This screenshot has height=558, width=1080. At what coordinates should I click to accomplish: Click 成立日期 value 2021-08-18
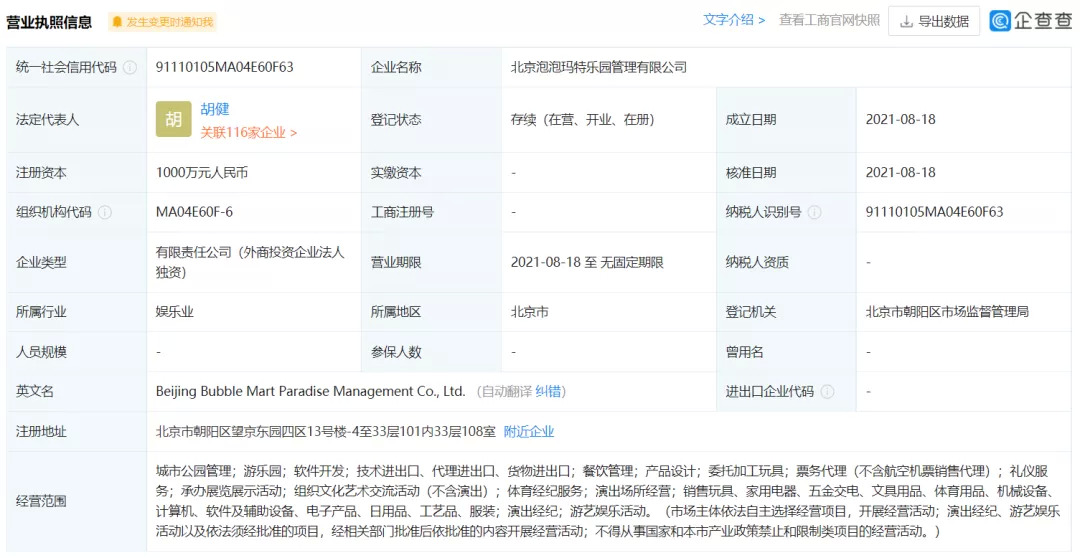pos(901,119)
